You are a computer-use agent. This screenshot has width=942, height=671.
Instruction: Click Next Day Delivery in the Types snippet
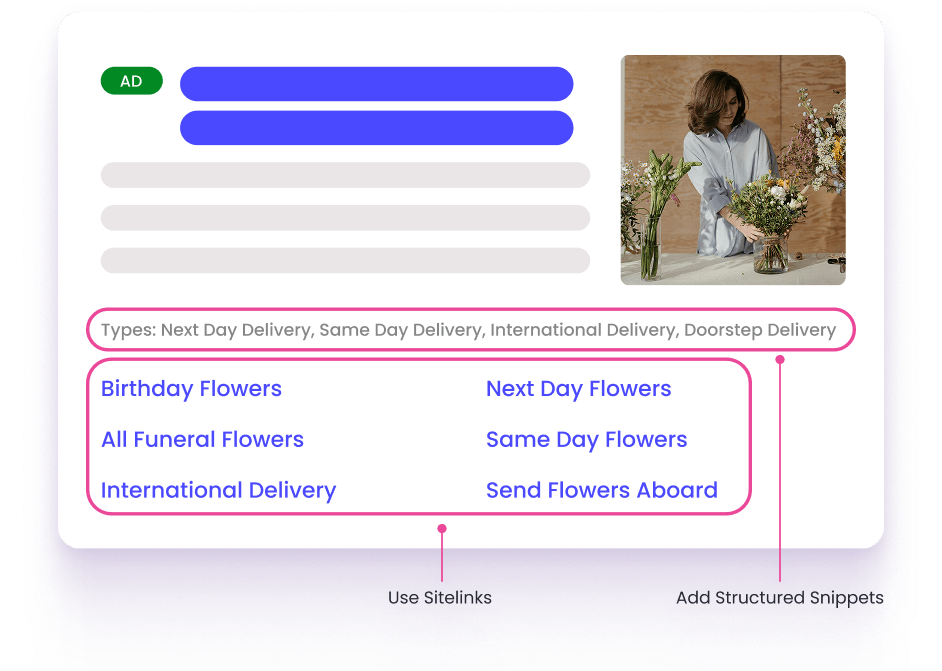(x=234, y=330)
